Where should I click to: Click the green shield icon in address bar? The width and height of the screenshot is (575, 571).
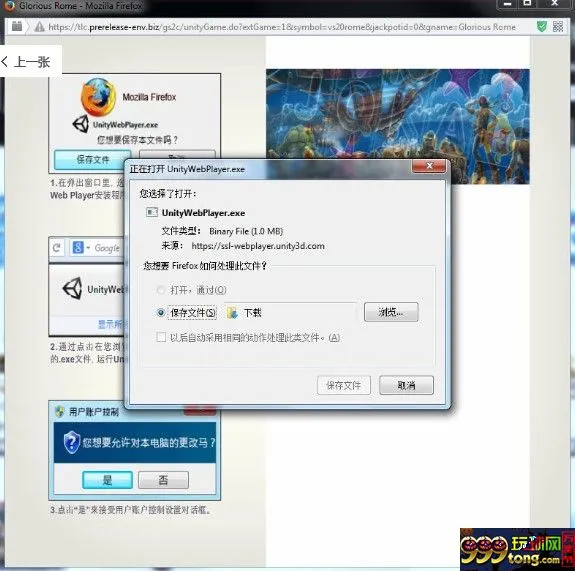coord(541,26)
